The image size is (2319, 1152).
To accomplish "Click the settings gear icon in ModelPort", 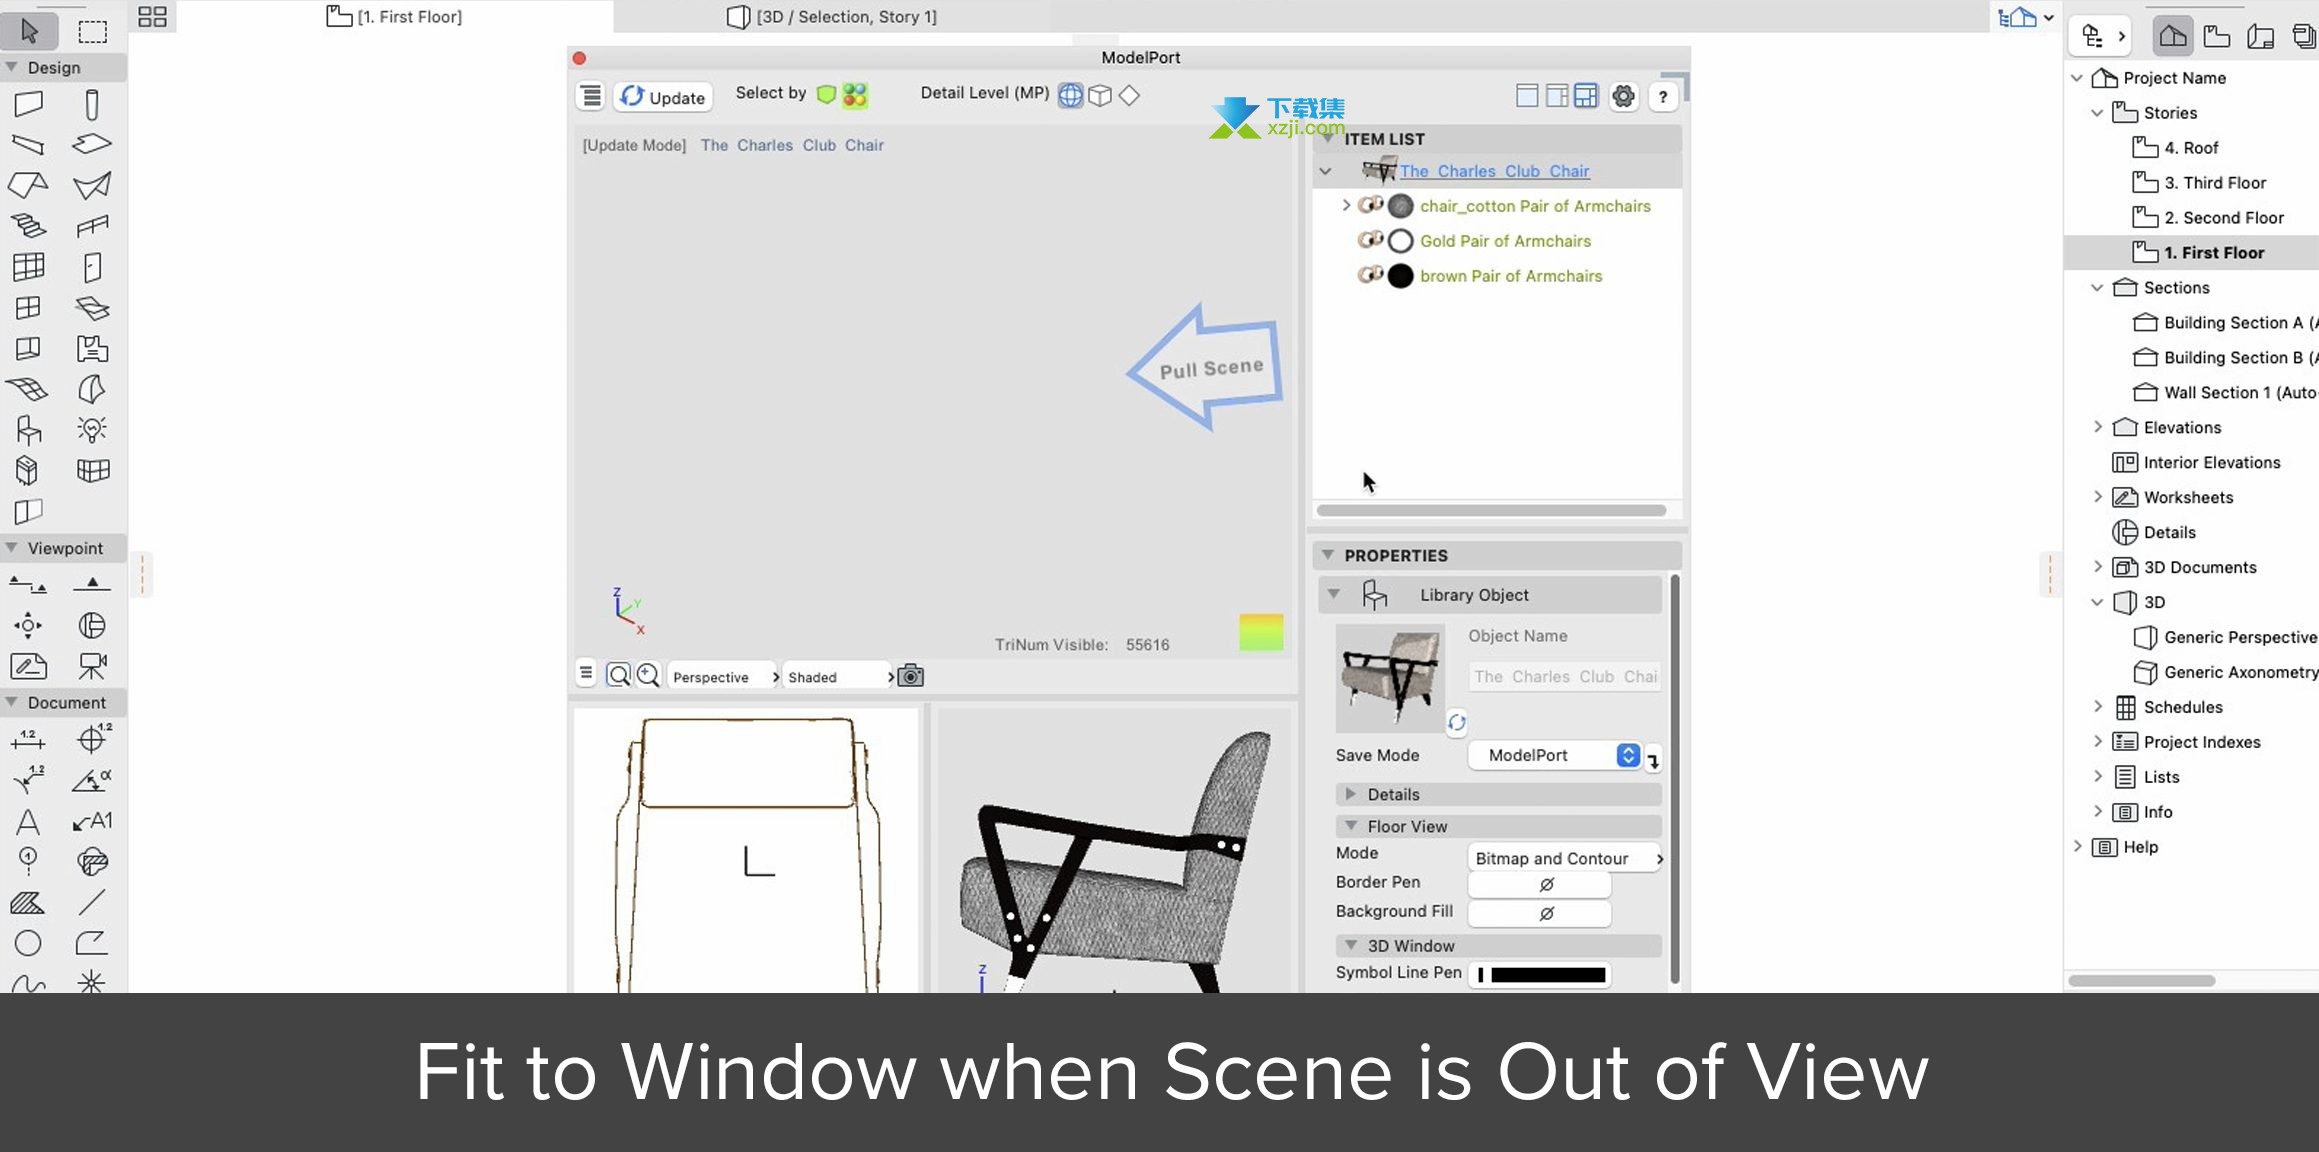I will coord(1624,95).
